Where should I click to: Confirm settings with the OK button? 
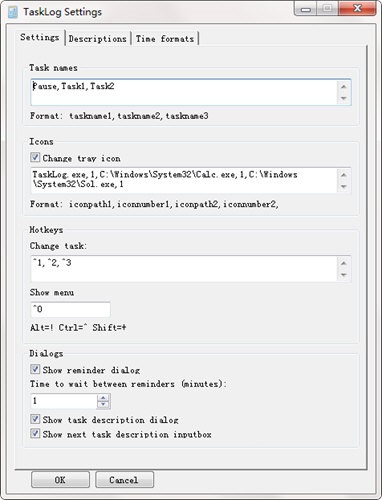60,480
